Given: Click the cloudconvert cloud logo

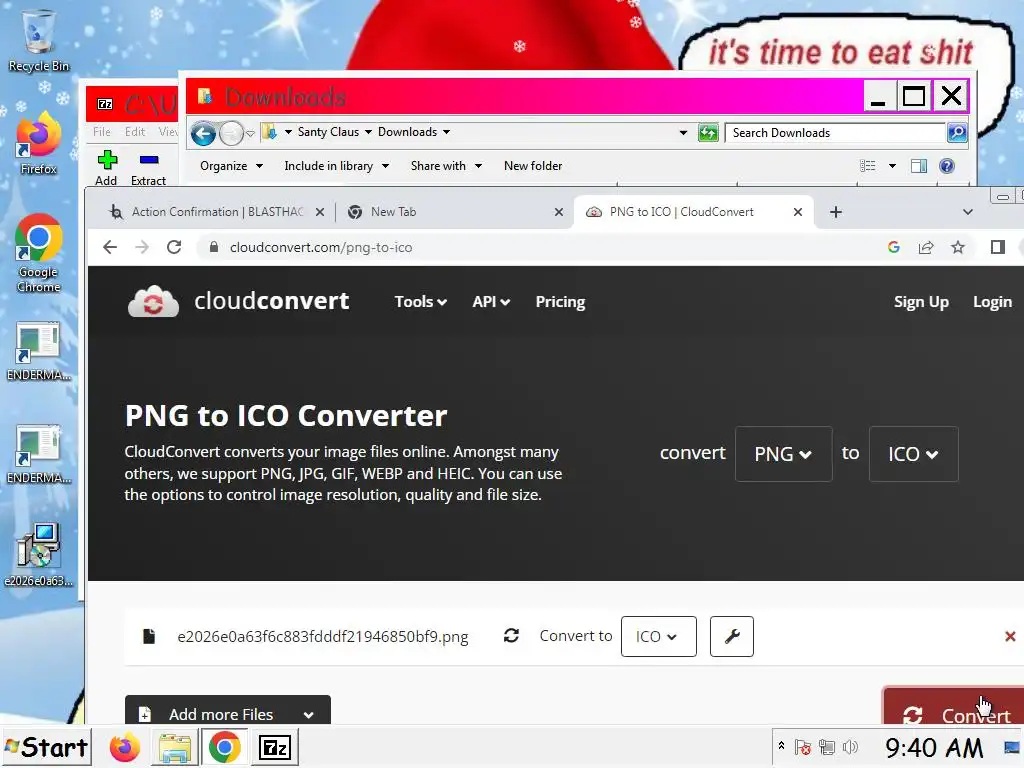Looking at the screenshot, I should [153, 302].
